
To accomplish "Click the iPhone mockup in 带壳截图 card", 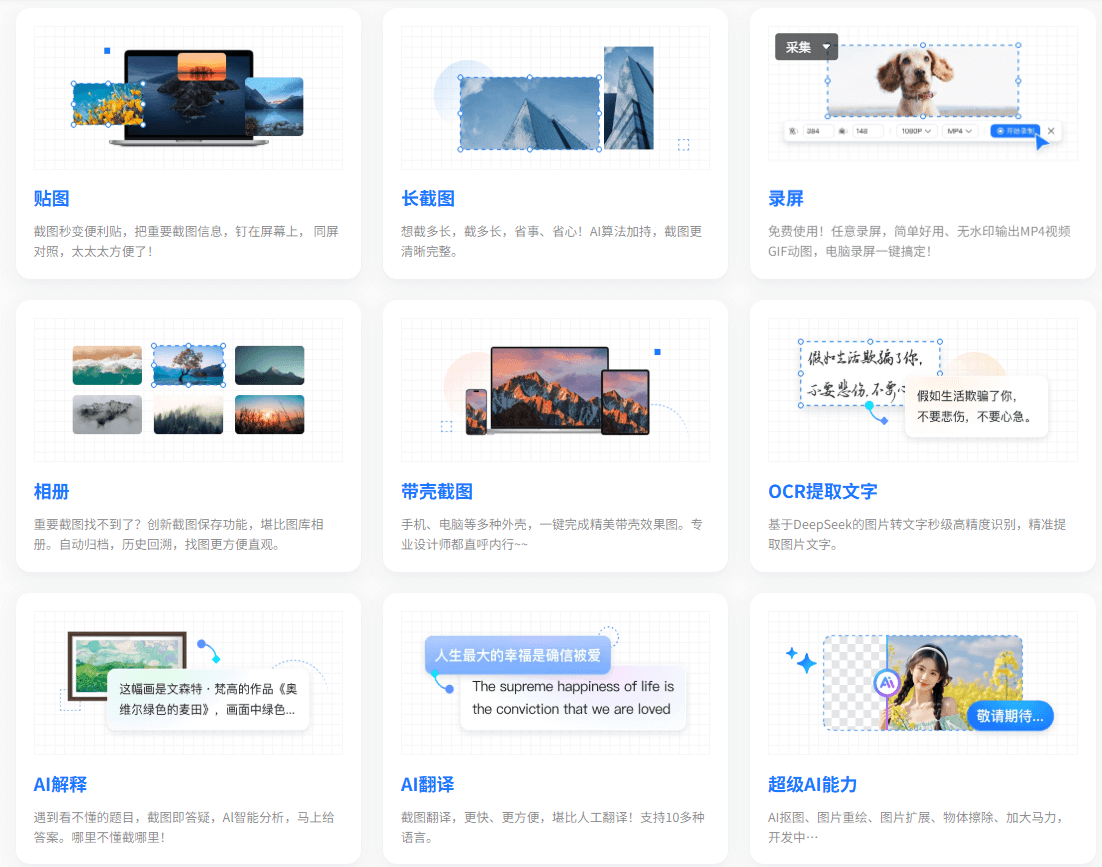I will pos(476,411).
